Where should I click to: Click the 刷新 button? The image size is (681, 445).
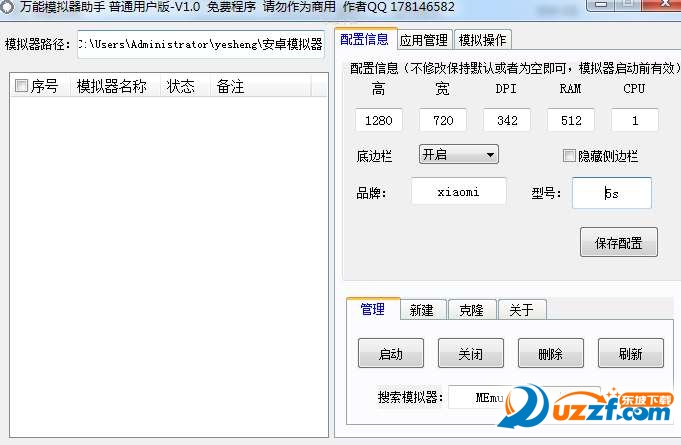coord(630,353)
